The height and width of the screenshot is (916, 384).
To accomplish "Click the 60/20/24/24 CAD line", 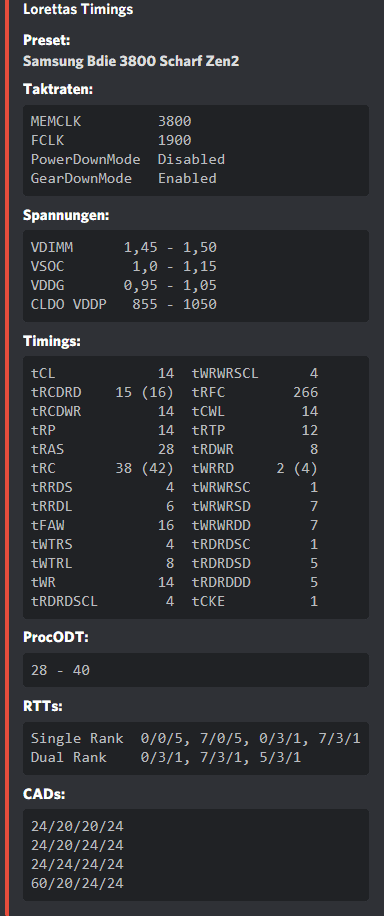I will click(x=77, y=883).
